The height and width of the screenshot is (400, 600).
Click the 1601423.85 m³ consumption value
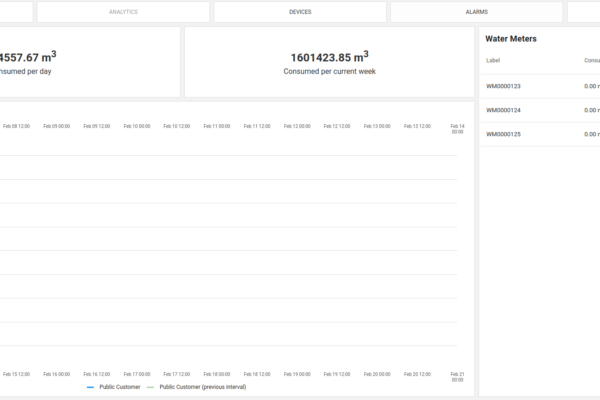tap(329, 57)
